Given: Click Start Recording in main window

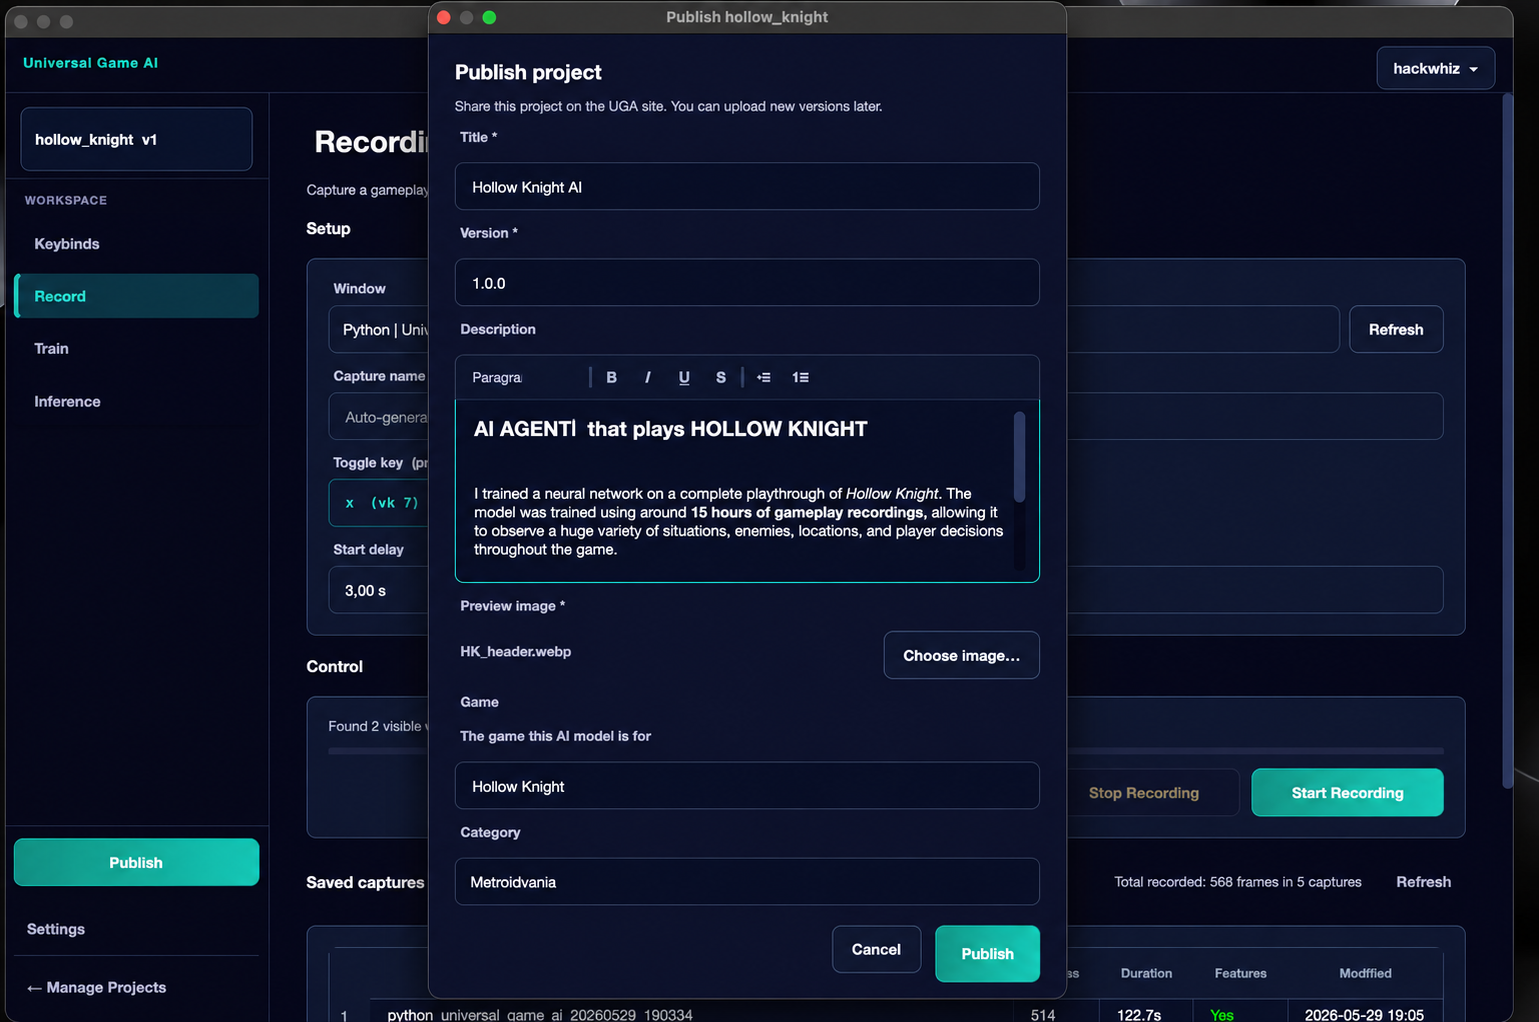Looking at the screenshot, I should [1347, 793].
